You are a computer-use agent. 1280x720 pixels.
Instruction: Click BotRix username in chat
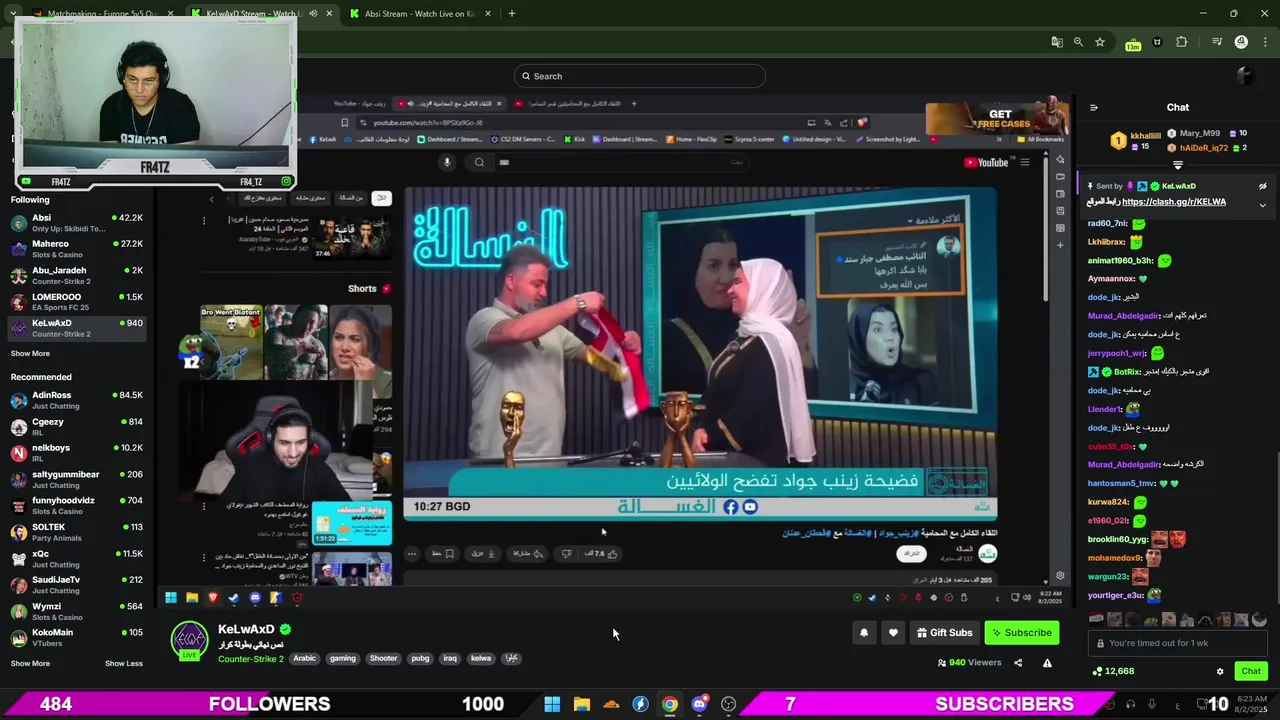tap(1127, 372)
